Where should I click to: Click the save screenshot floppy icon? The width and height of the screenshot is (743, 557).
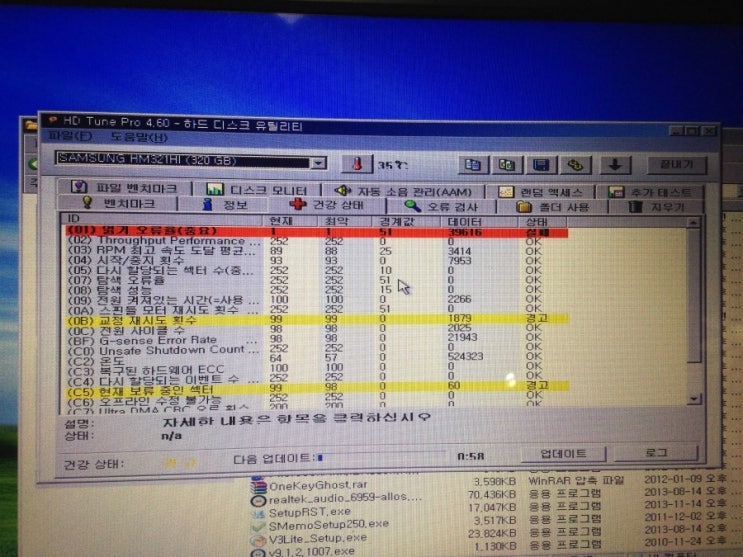pos(541,164)
